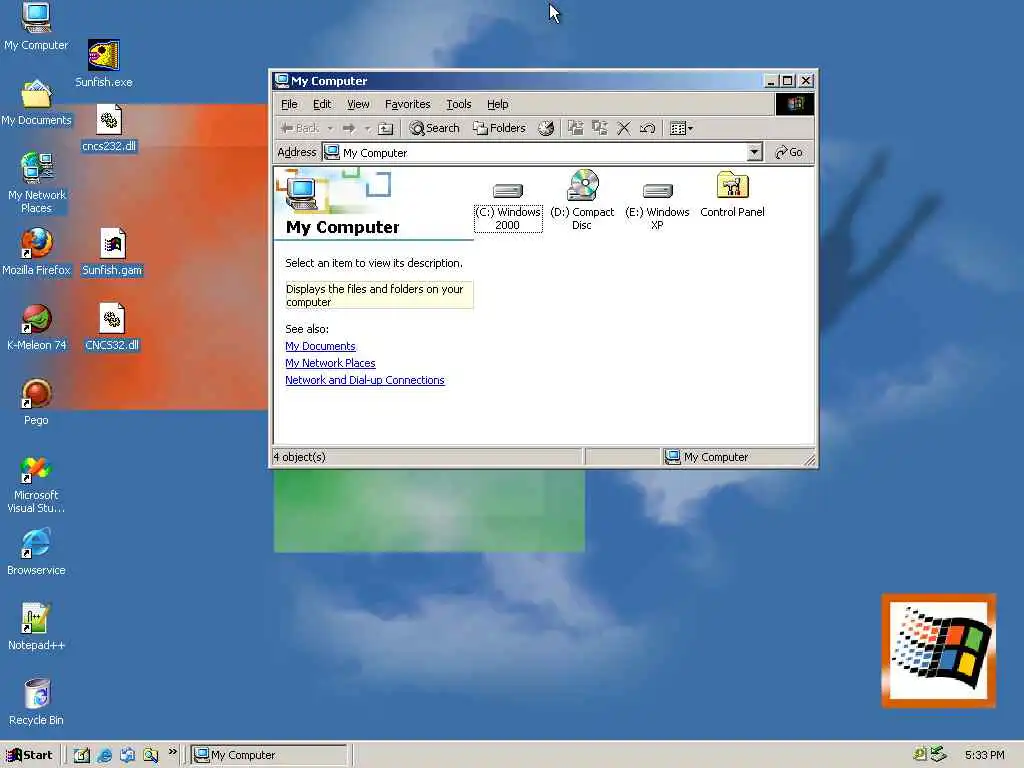The width and height of the screenshot is (1024, 768).
Task: Select the Recycle Bin icon
Action: pyautogui.click(x=36, y=702)
